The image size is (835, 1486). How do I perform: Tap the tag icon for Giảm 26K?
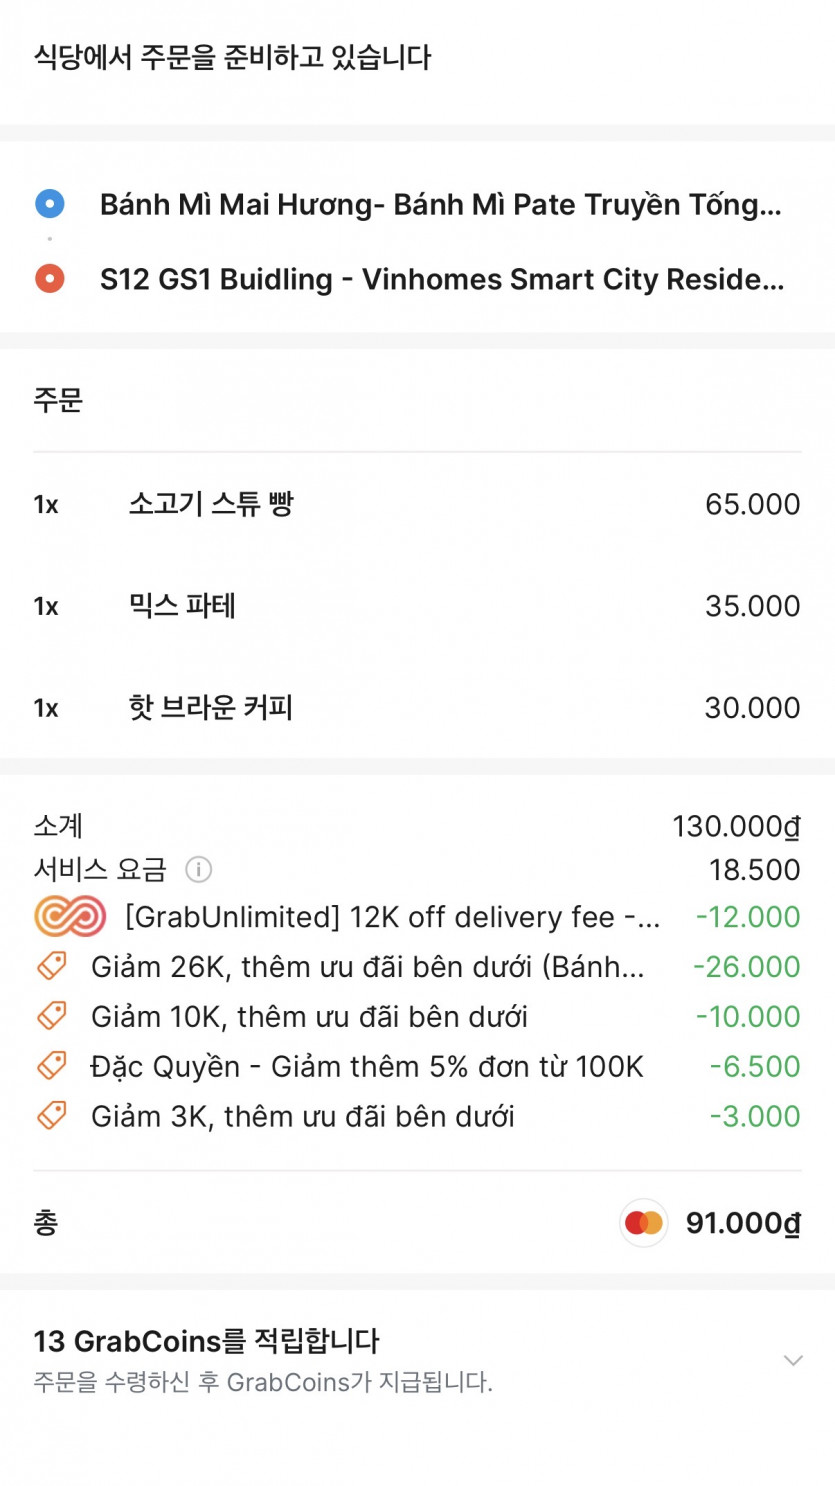[x=51, y=966]
